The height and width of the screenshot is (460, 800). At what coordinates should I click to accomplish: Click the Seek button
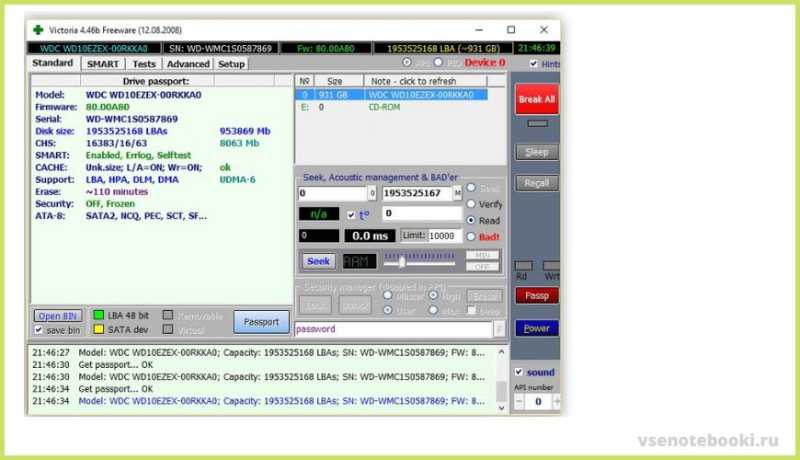(x=318, y=261)
